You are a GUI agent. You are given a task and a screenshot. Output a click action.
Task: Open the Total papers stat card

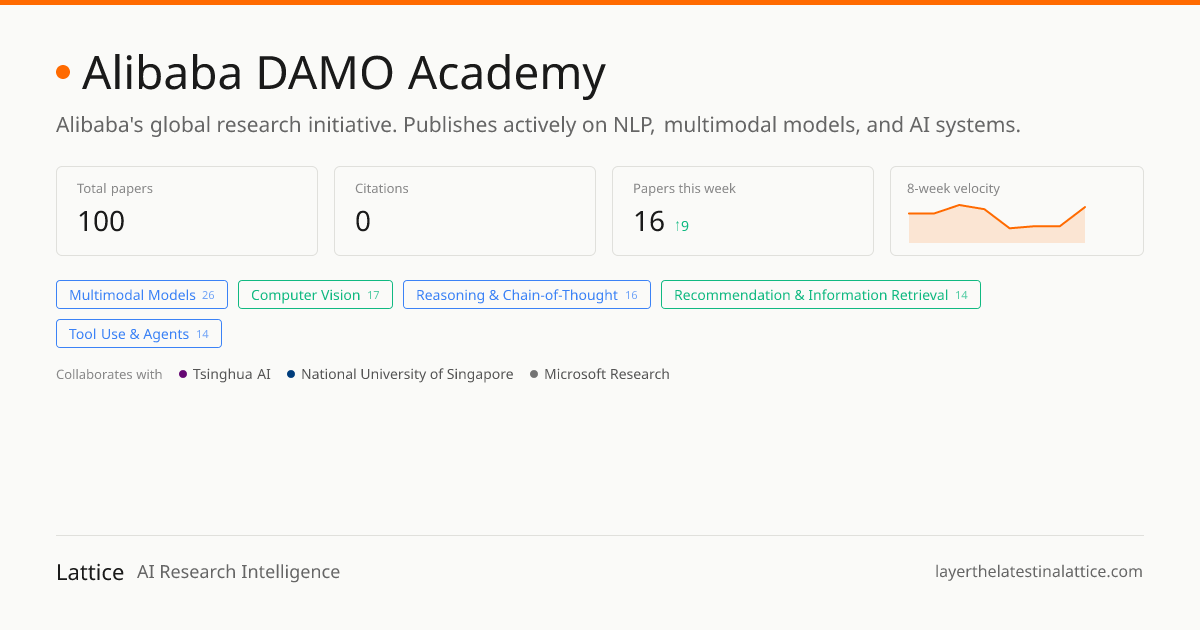click(187, 211)
